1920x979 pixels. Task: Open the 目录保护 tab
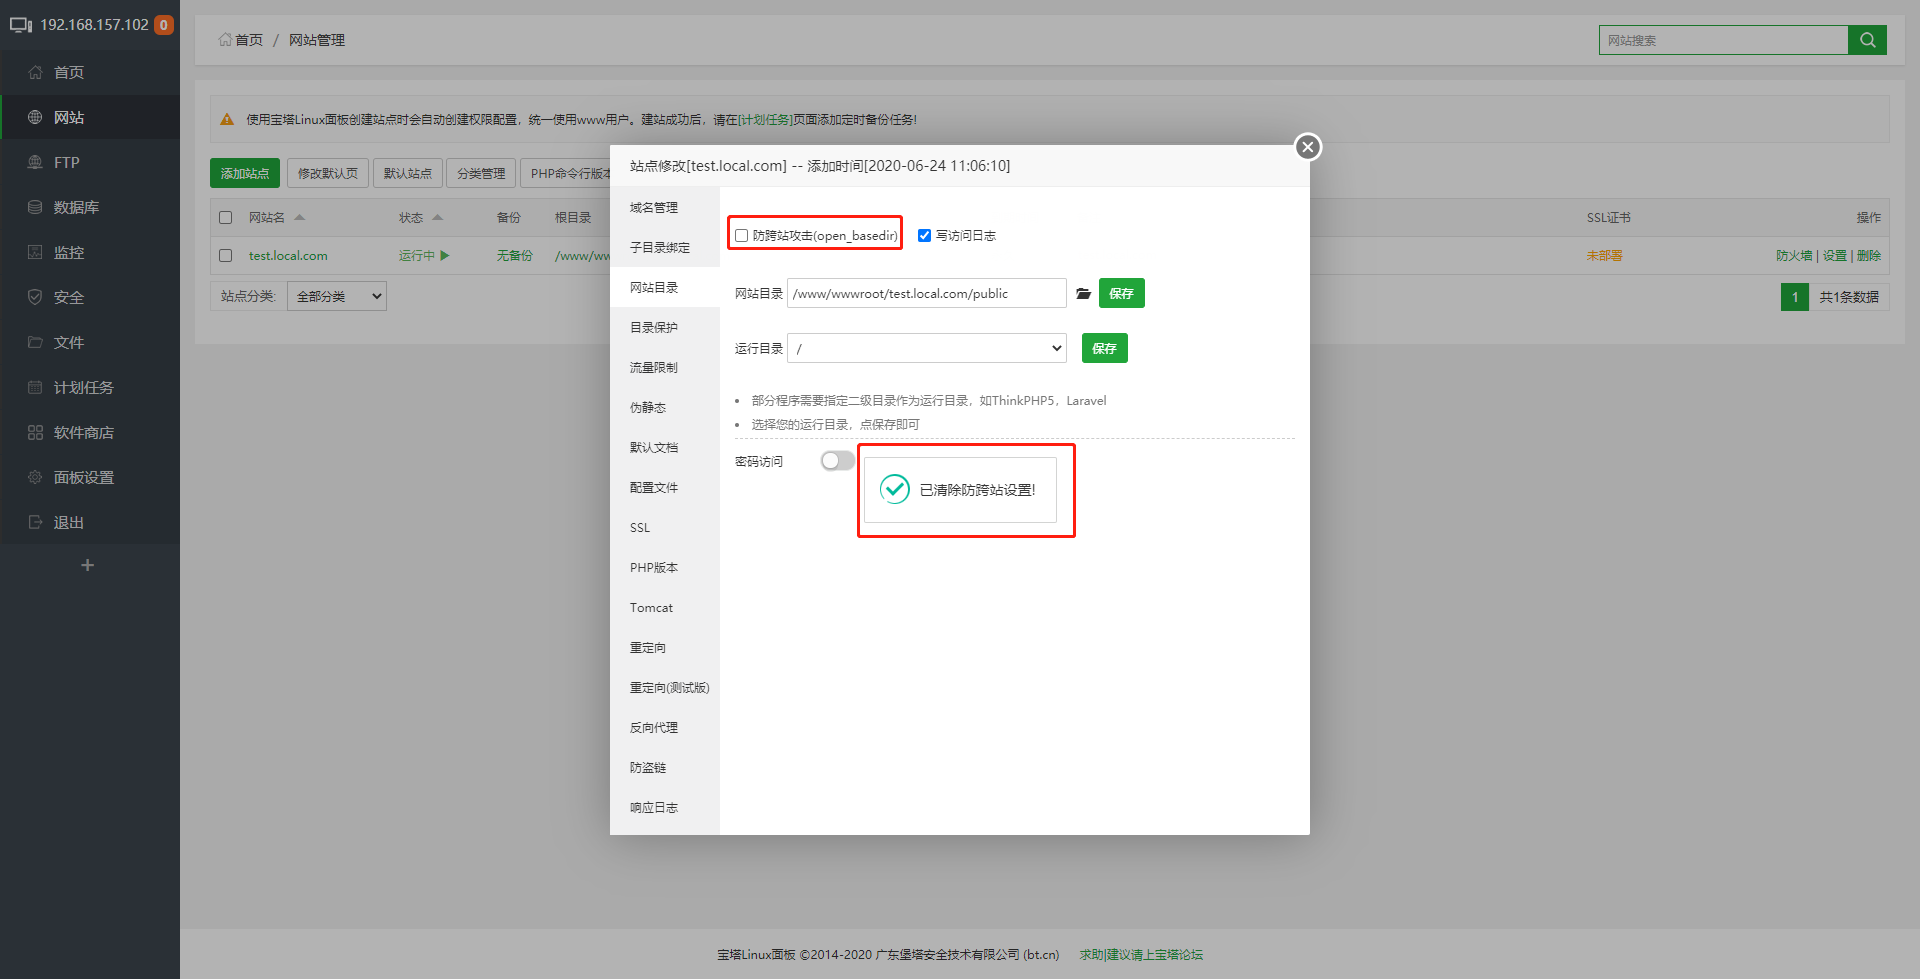tap(665, 327)
